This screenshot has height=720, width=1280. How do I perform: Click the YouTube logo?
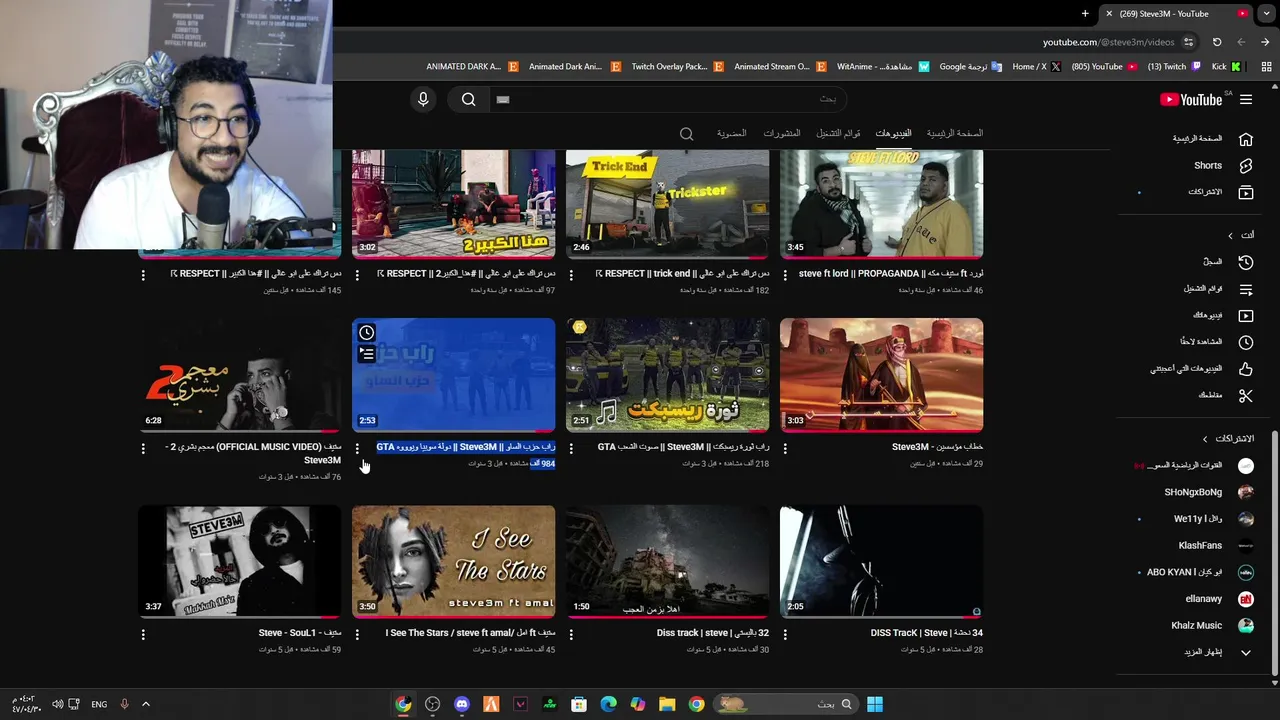pos(1191,99)
